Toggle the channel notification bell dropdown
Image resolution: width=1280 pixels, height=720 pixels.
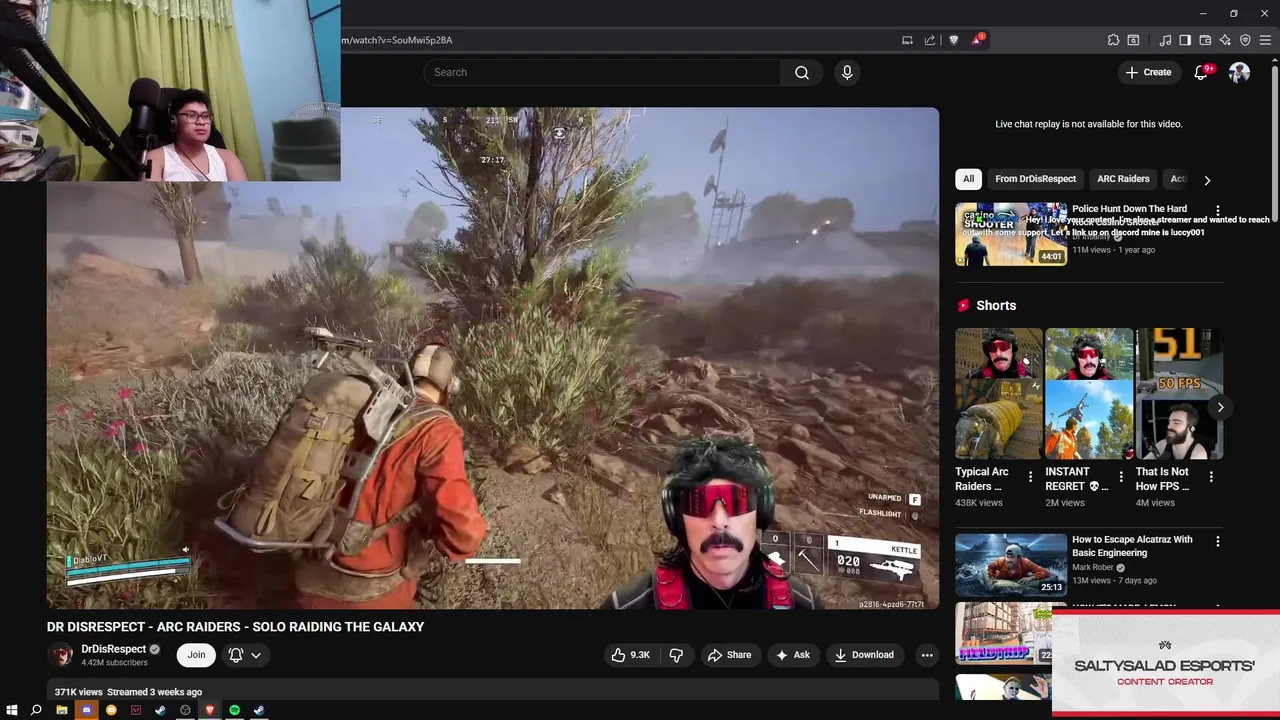tap(245, 655)
